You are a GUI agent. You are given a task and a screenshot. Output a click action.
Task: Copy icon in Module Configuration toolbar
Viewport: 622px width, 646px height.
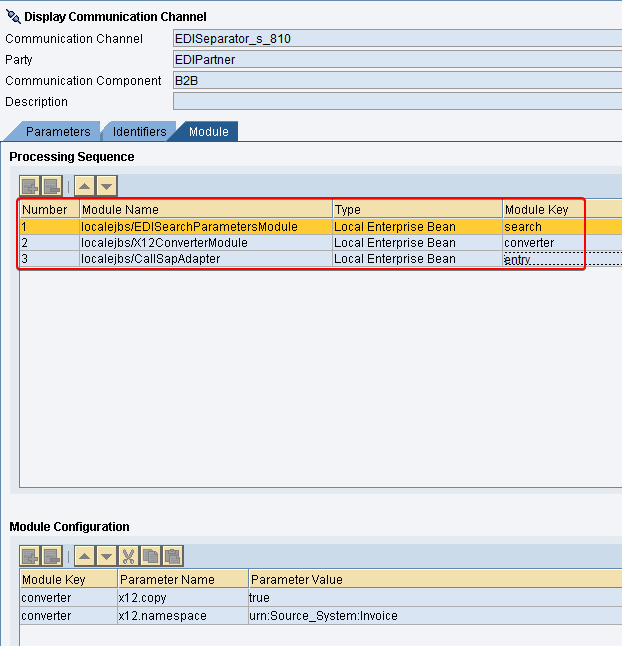point(150,557)
